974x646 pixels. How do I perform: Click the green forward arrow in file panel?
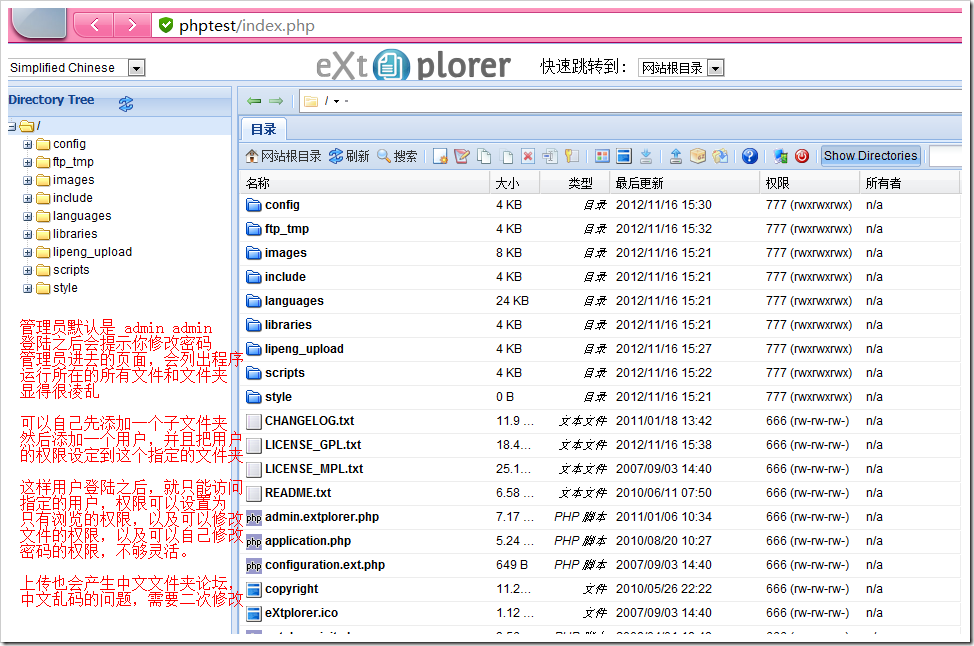[x=276, y=101]
